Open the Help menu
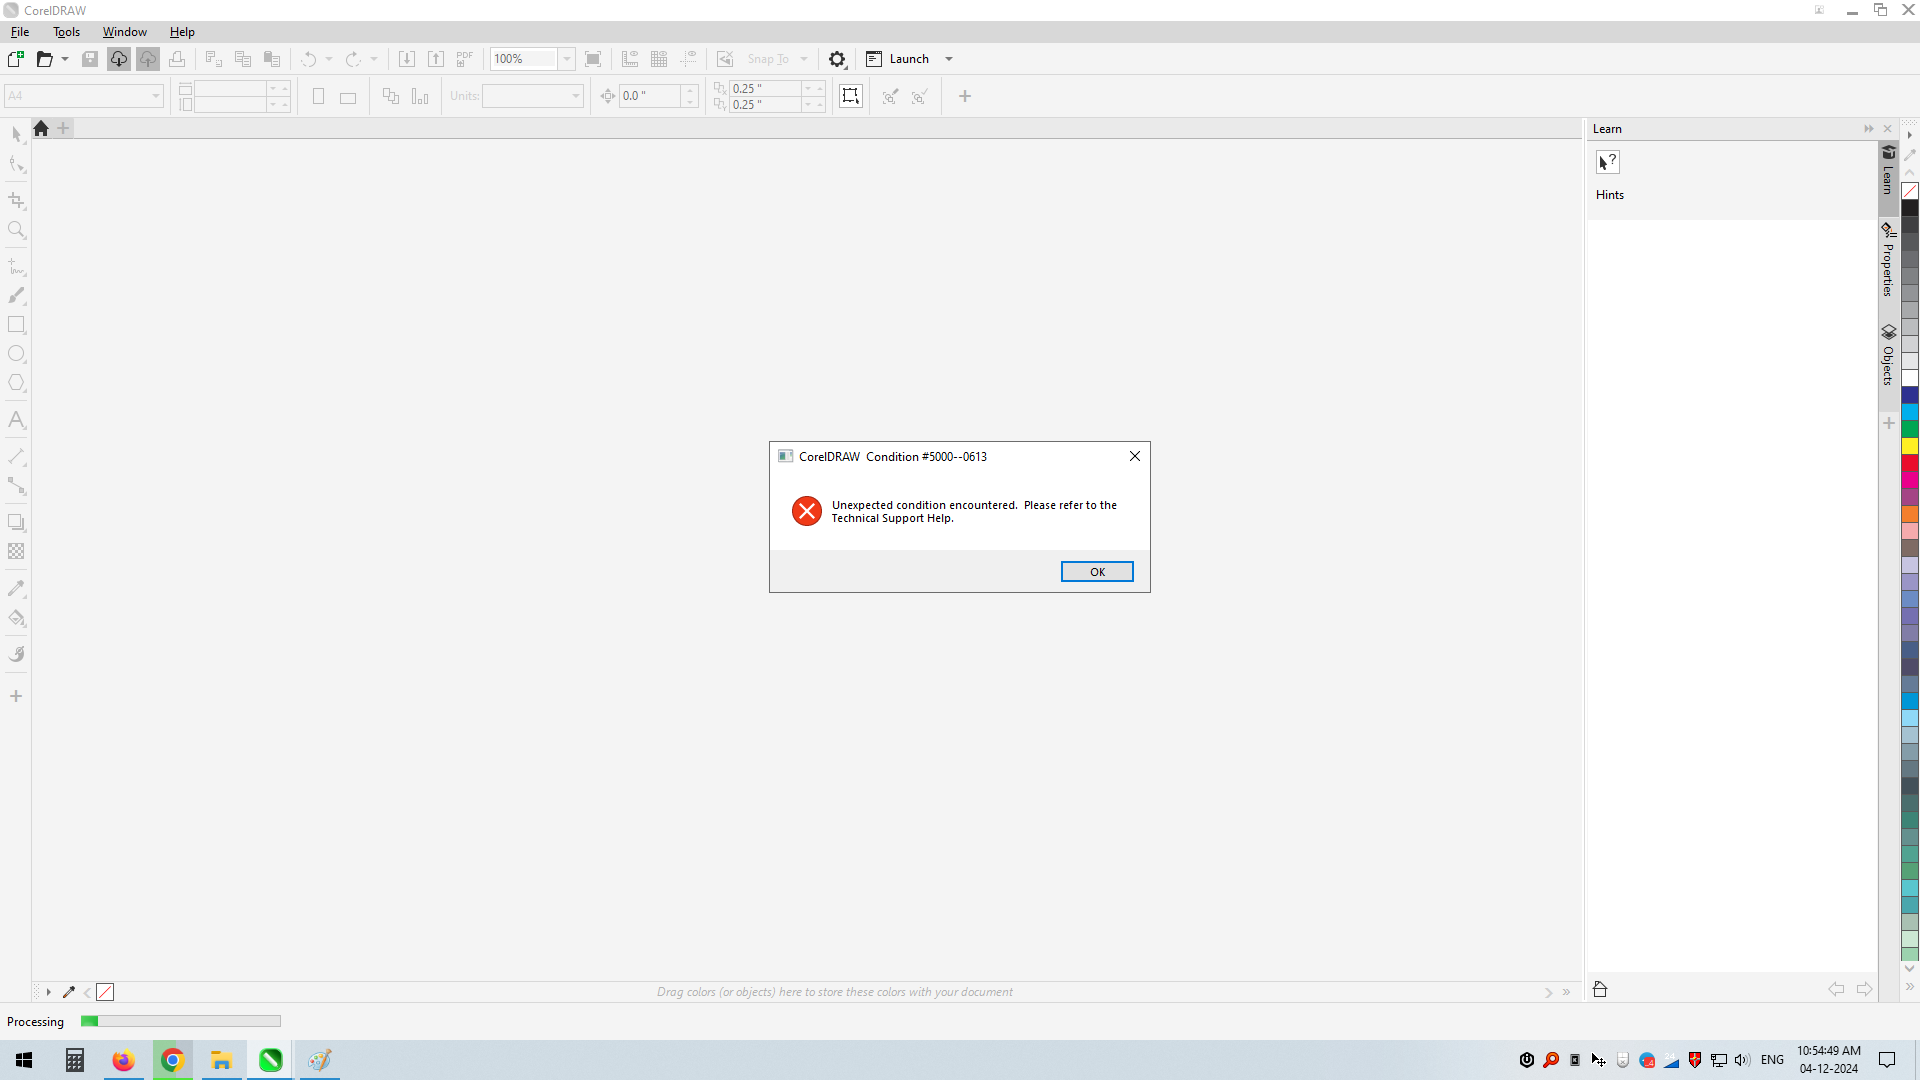This screenshot has width=1920, height=1080. pos(182,32)
